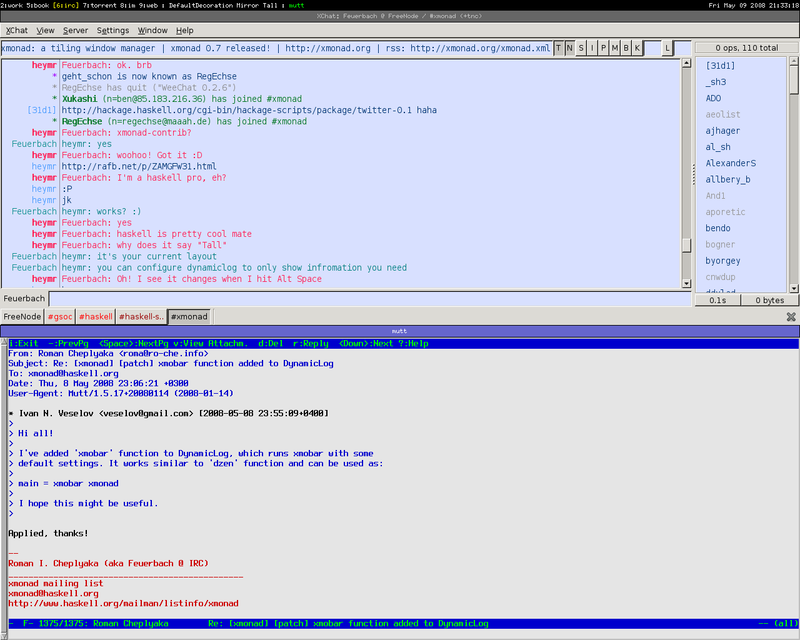Select the #xmonad channel tab

tap(189, 316)
